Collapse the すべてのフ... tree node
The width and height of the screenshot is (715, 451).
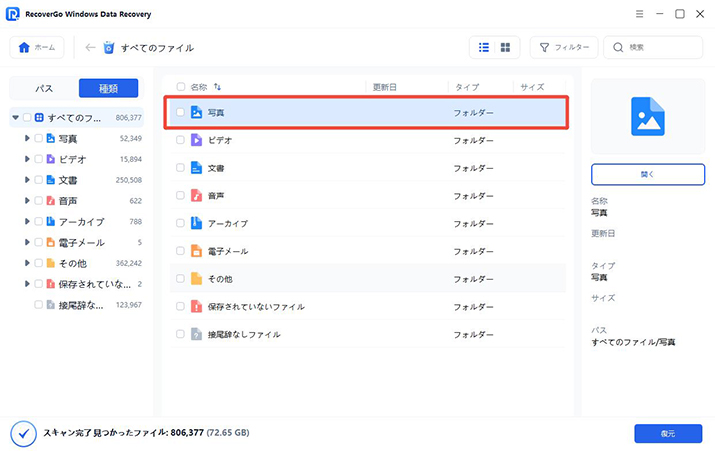16,118
